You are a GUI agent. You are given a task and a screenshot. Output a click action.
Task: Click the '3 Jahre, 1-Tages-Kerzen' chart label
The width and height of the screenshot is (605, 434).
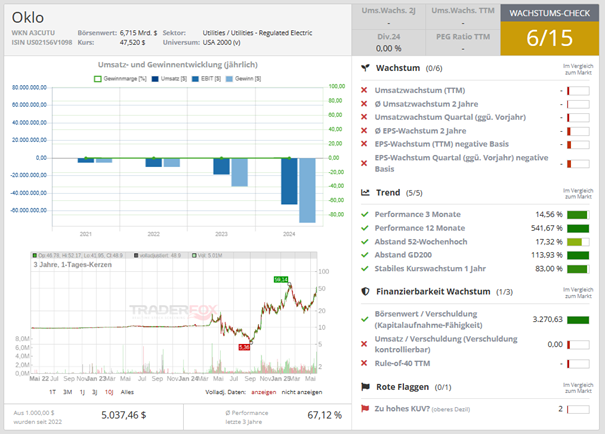pyautogui.click(x=73, y=265)
